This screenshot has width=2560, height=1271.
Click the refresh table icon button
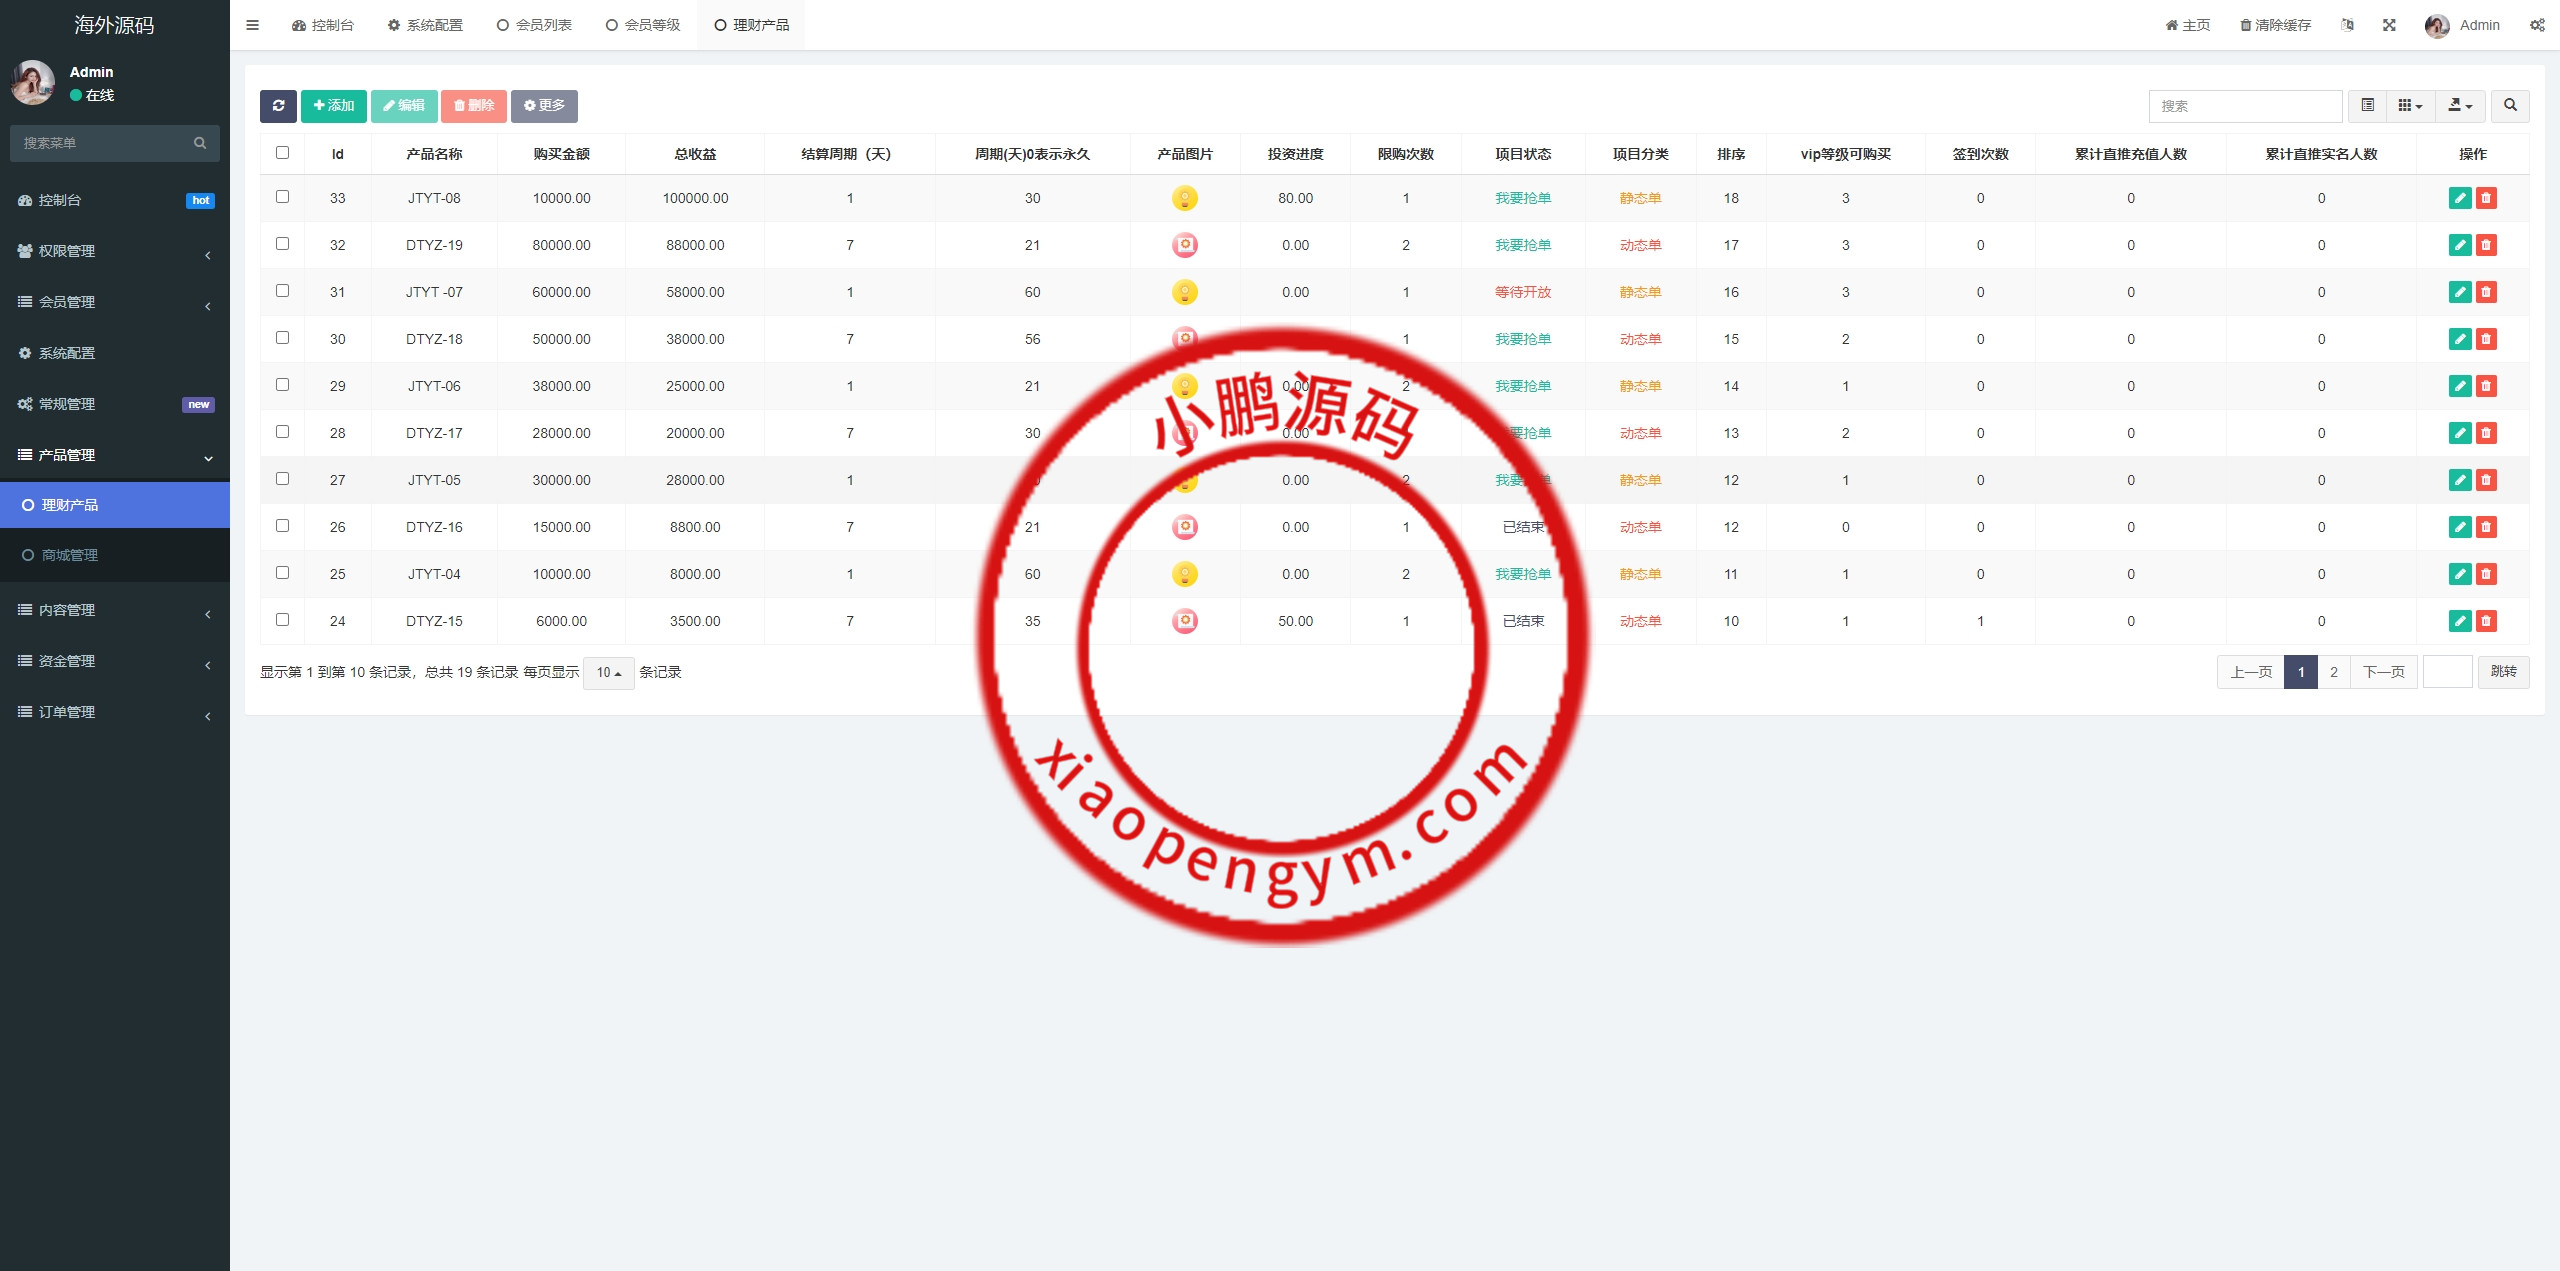pos(278,106)
